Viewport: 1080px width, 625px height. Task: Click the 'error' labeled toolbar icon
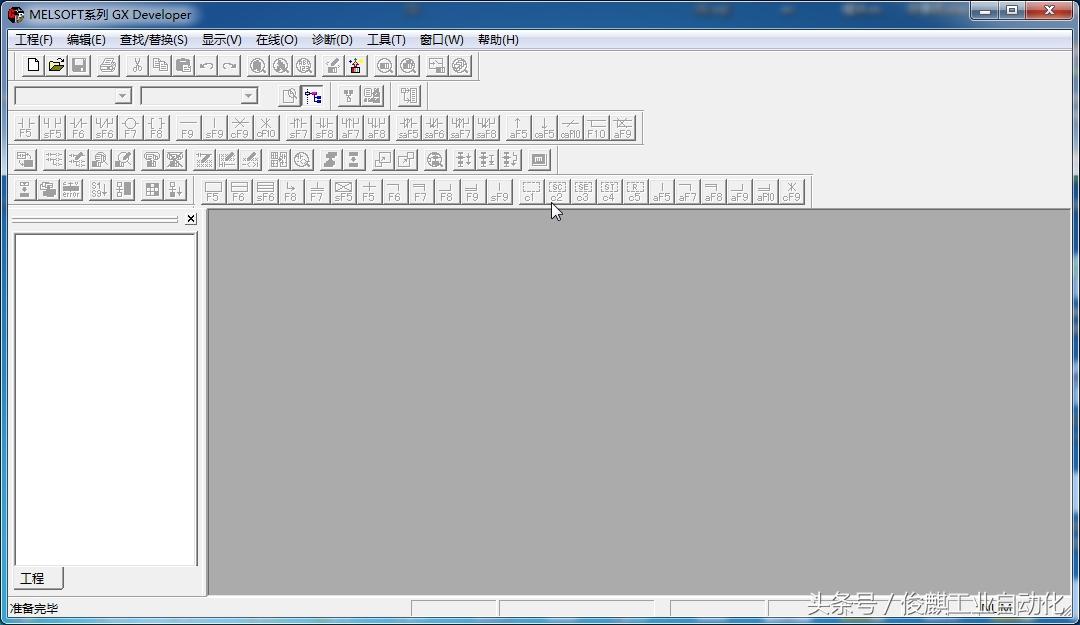point(71,189)
